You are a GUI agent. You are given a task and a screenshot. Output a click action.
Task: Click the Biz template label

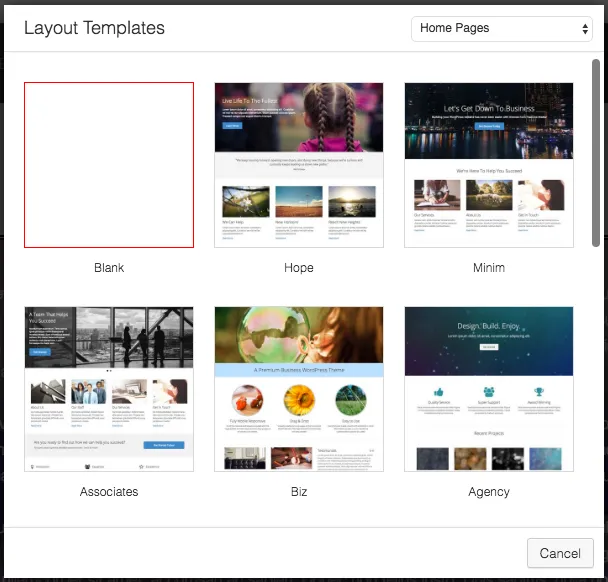tap(299, 492)
